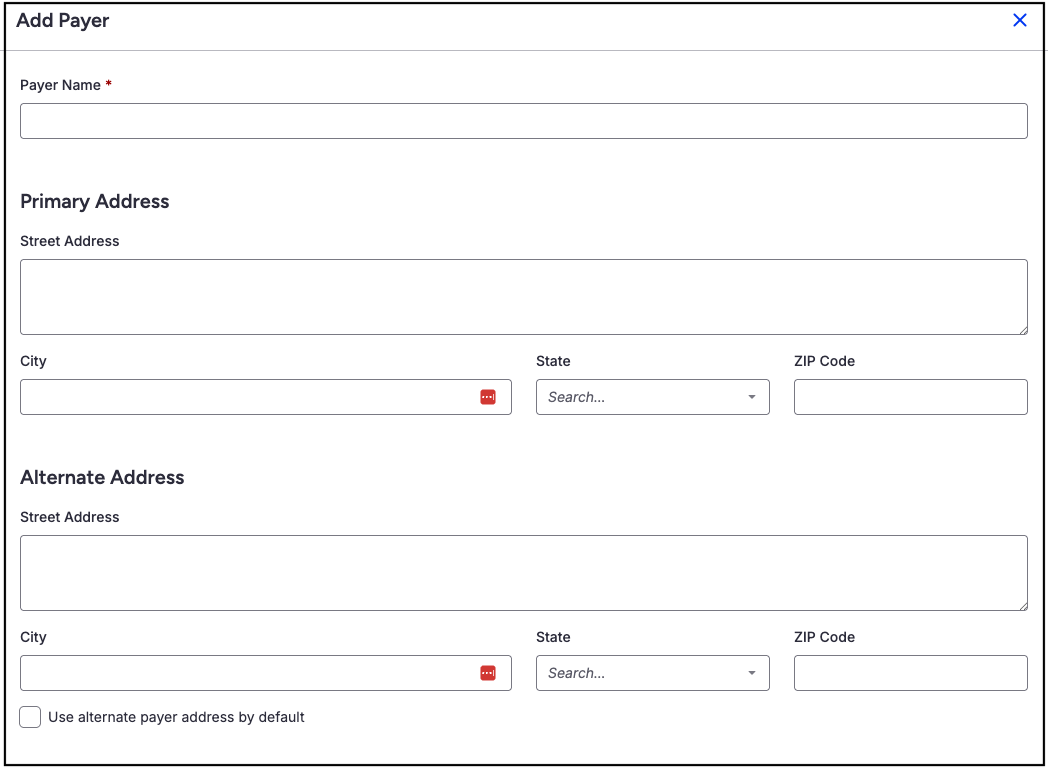
Task: Click the Primary Address State dropdown arrow
Action: point(752,397)
